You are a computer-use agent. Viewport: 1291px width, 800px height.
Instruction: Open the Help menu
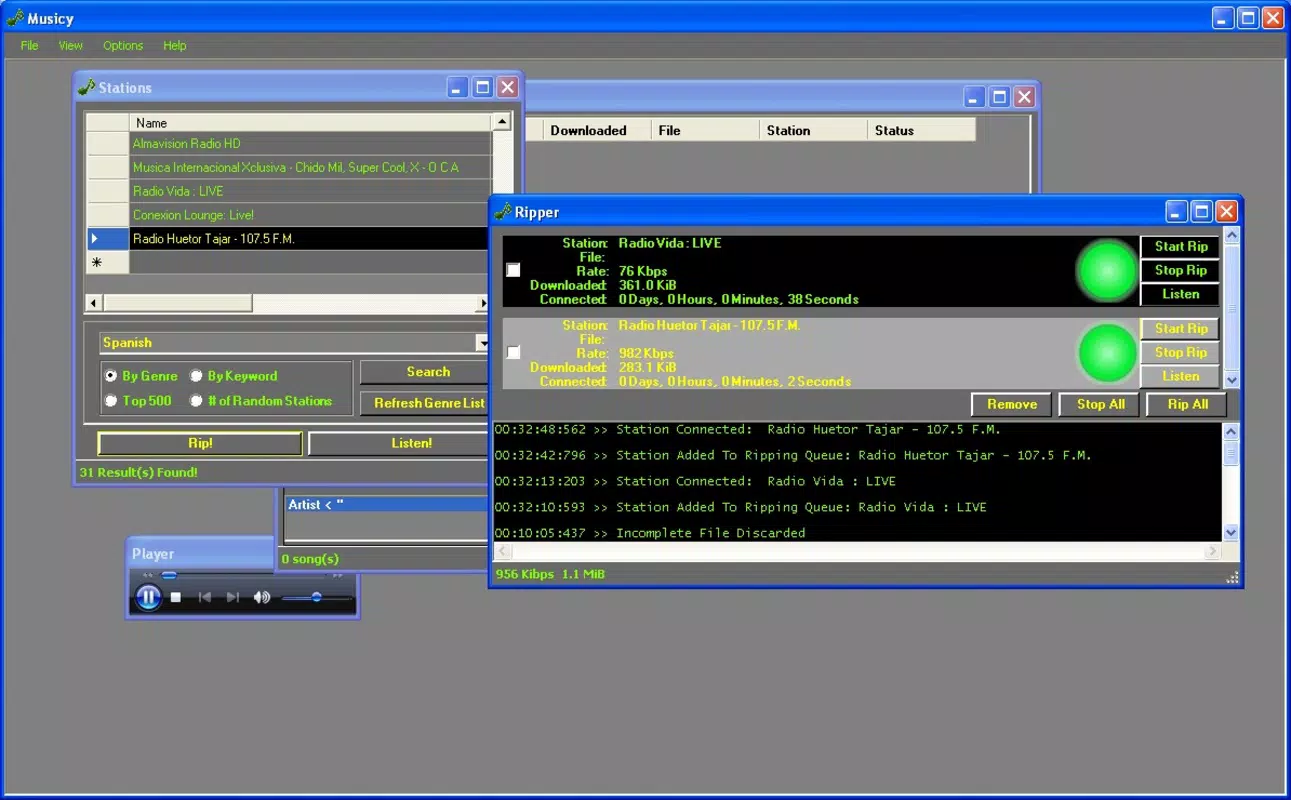(175, 45)
